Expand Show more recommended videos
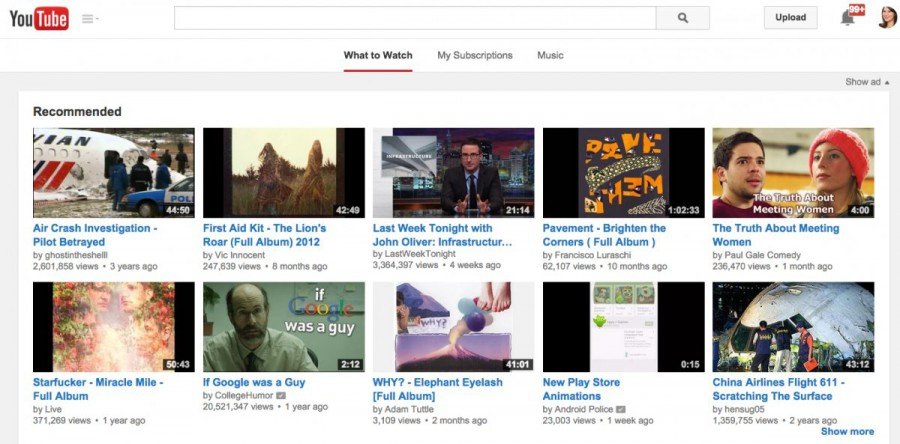Viewport: 900px width, 444px height. click(847, 431)
